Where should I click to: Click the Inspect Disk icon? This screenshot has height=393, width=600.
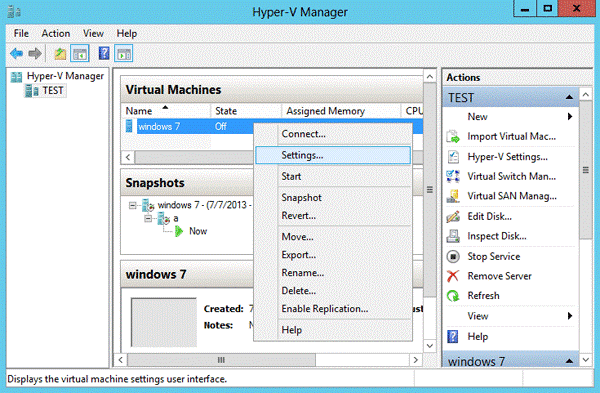coord(453,236)
